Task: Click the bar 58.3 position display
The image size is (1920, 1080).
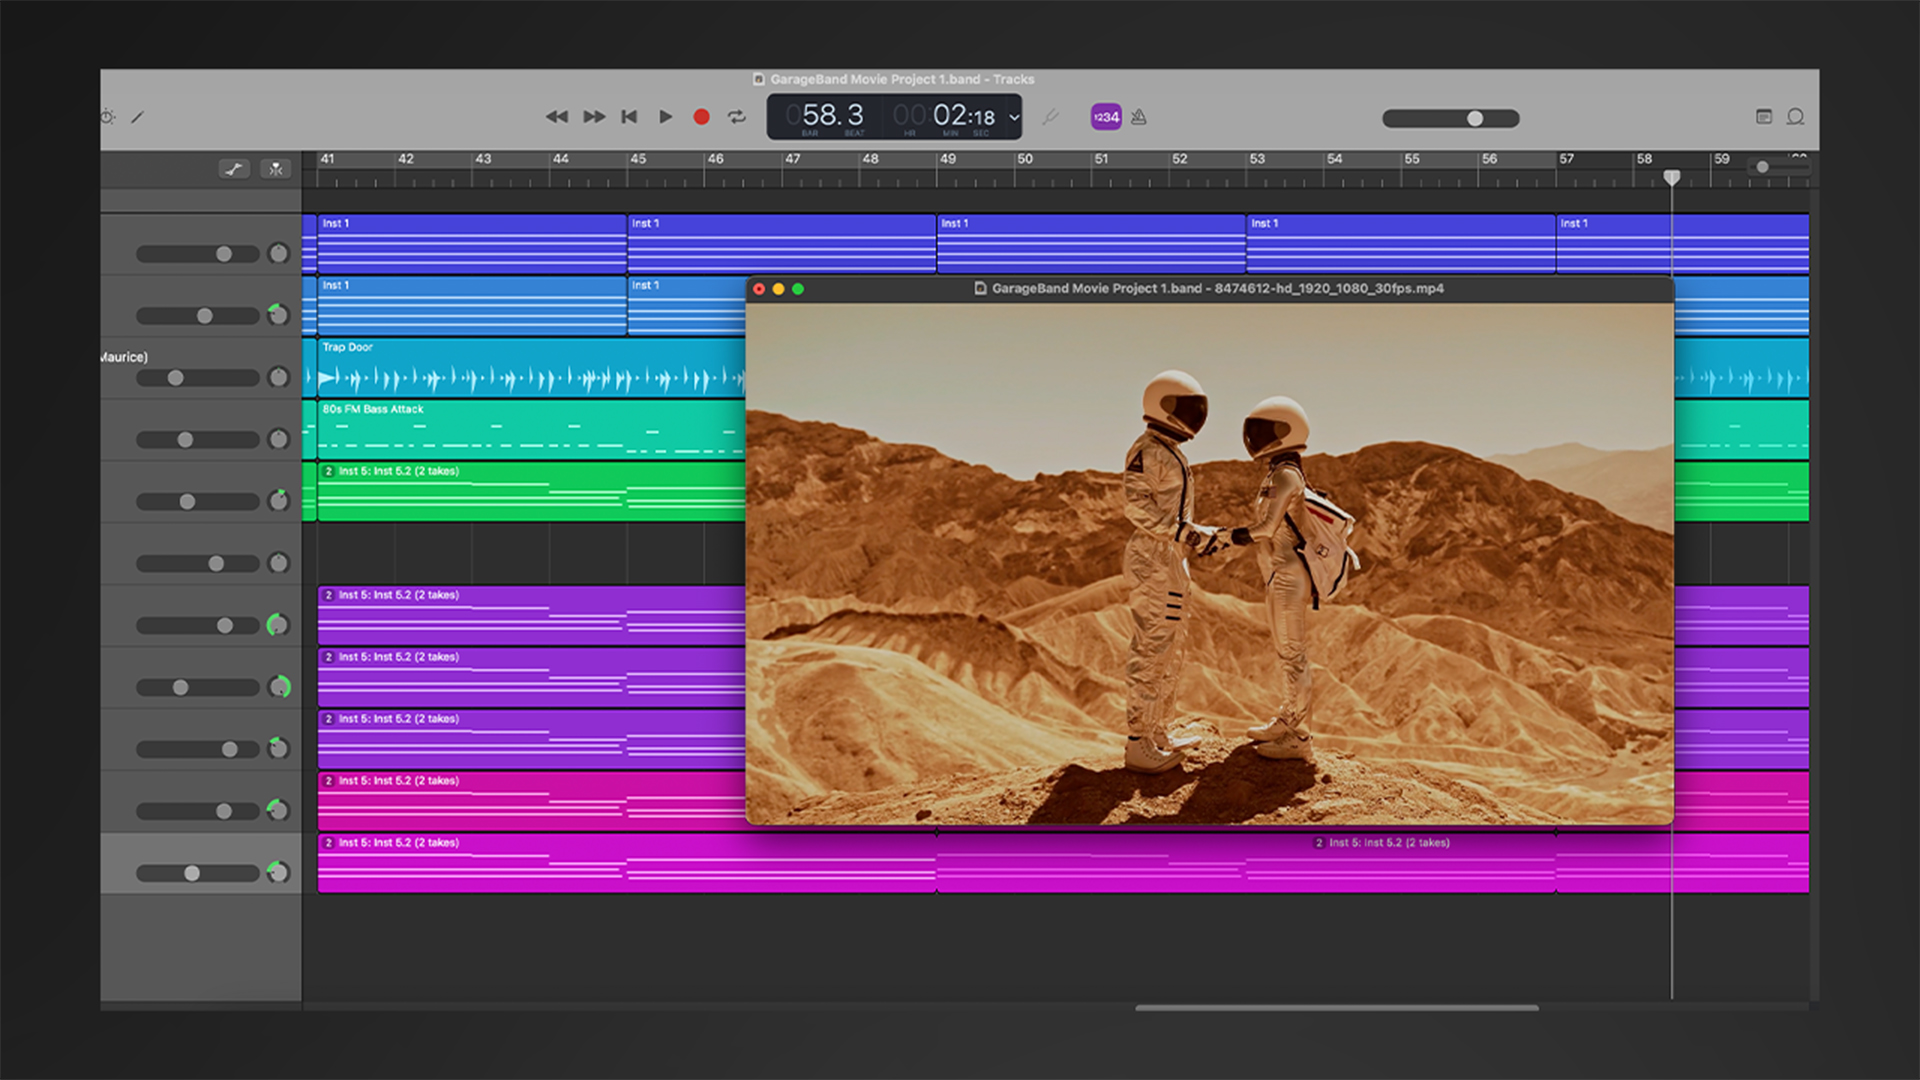Action: [x=832, y=116]
